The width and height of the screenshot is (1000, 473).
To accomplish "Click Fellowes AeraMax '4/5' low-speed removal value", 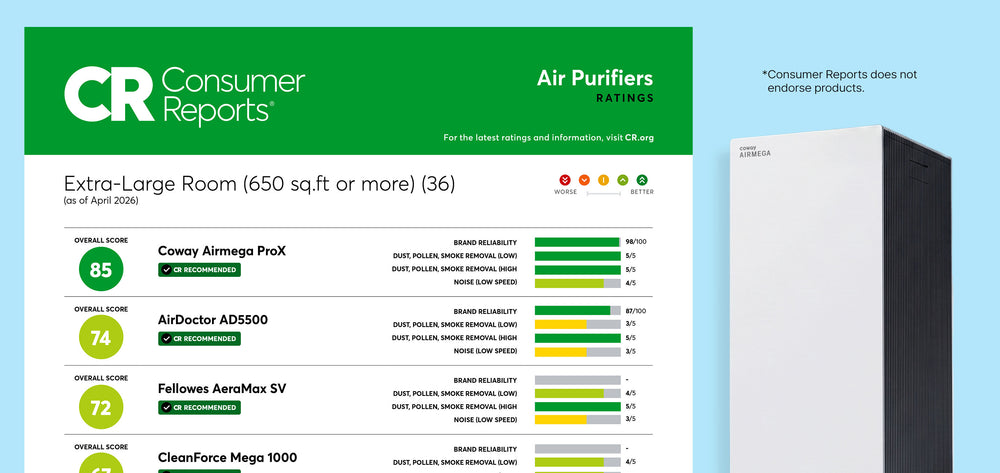I will [x=631, y=393].
